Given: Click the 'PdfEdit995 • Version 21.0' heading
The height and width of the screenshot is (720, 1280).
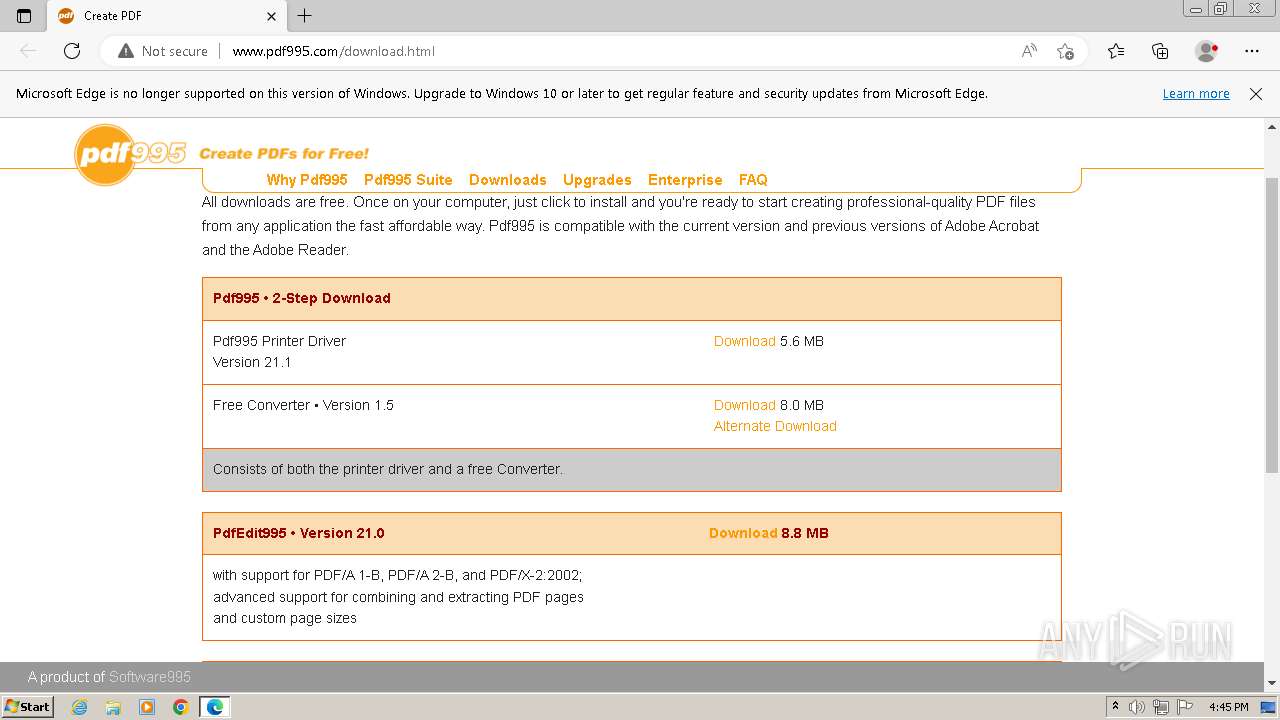Looking at the screenshot, I should point(299,533).
